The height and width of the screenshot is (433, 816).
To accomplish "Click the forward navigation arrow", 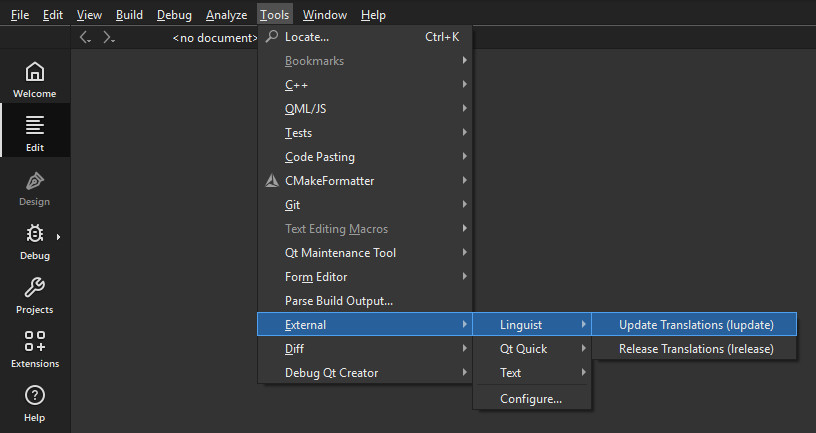I will pyautogui.click(x=109, y=38).
